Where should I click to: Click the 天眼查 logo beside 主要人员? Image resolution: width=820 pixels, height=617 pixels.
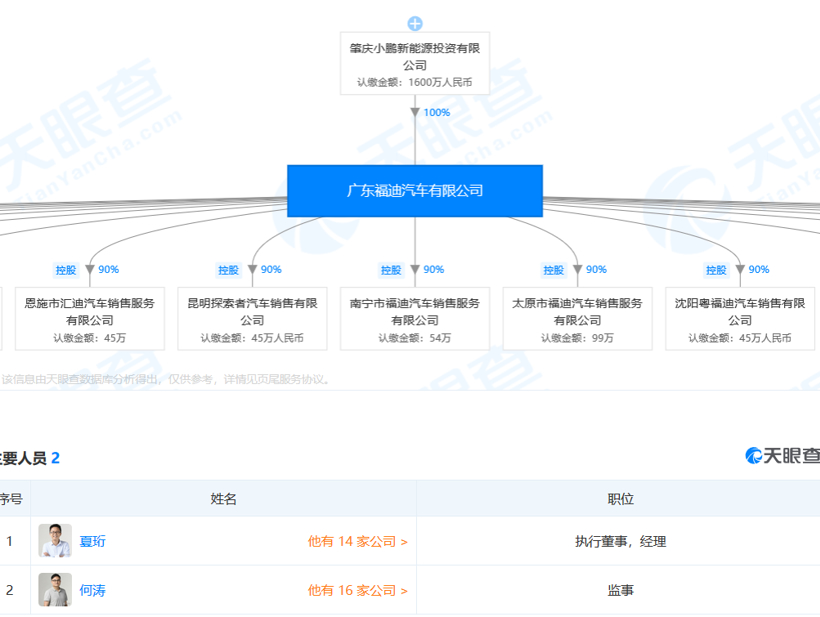point(782,456)
